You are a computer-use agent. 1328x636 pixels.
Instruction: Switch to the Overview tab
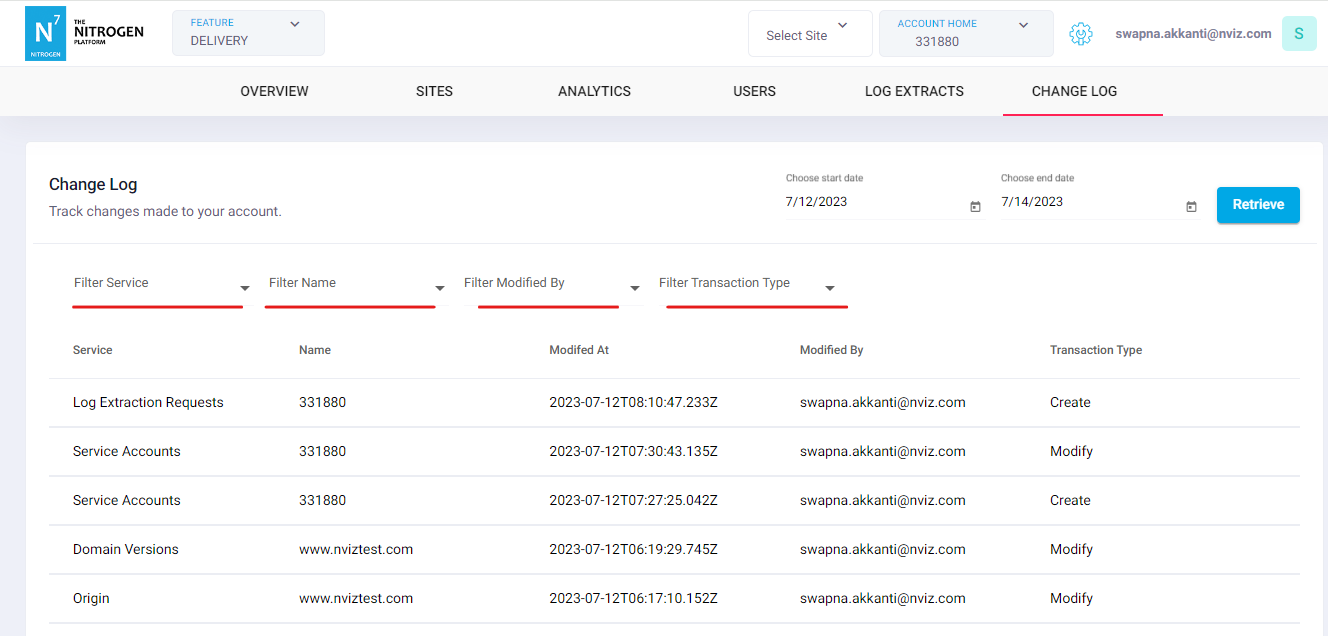(274, 91)
